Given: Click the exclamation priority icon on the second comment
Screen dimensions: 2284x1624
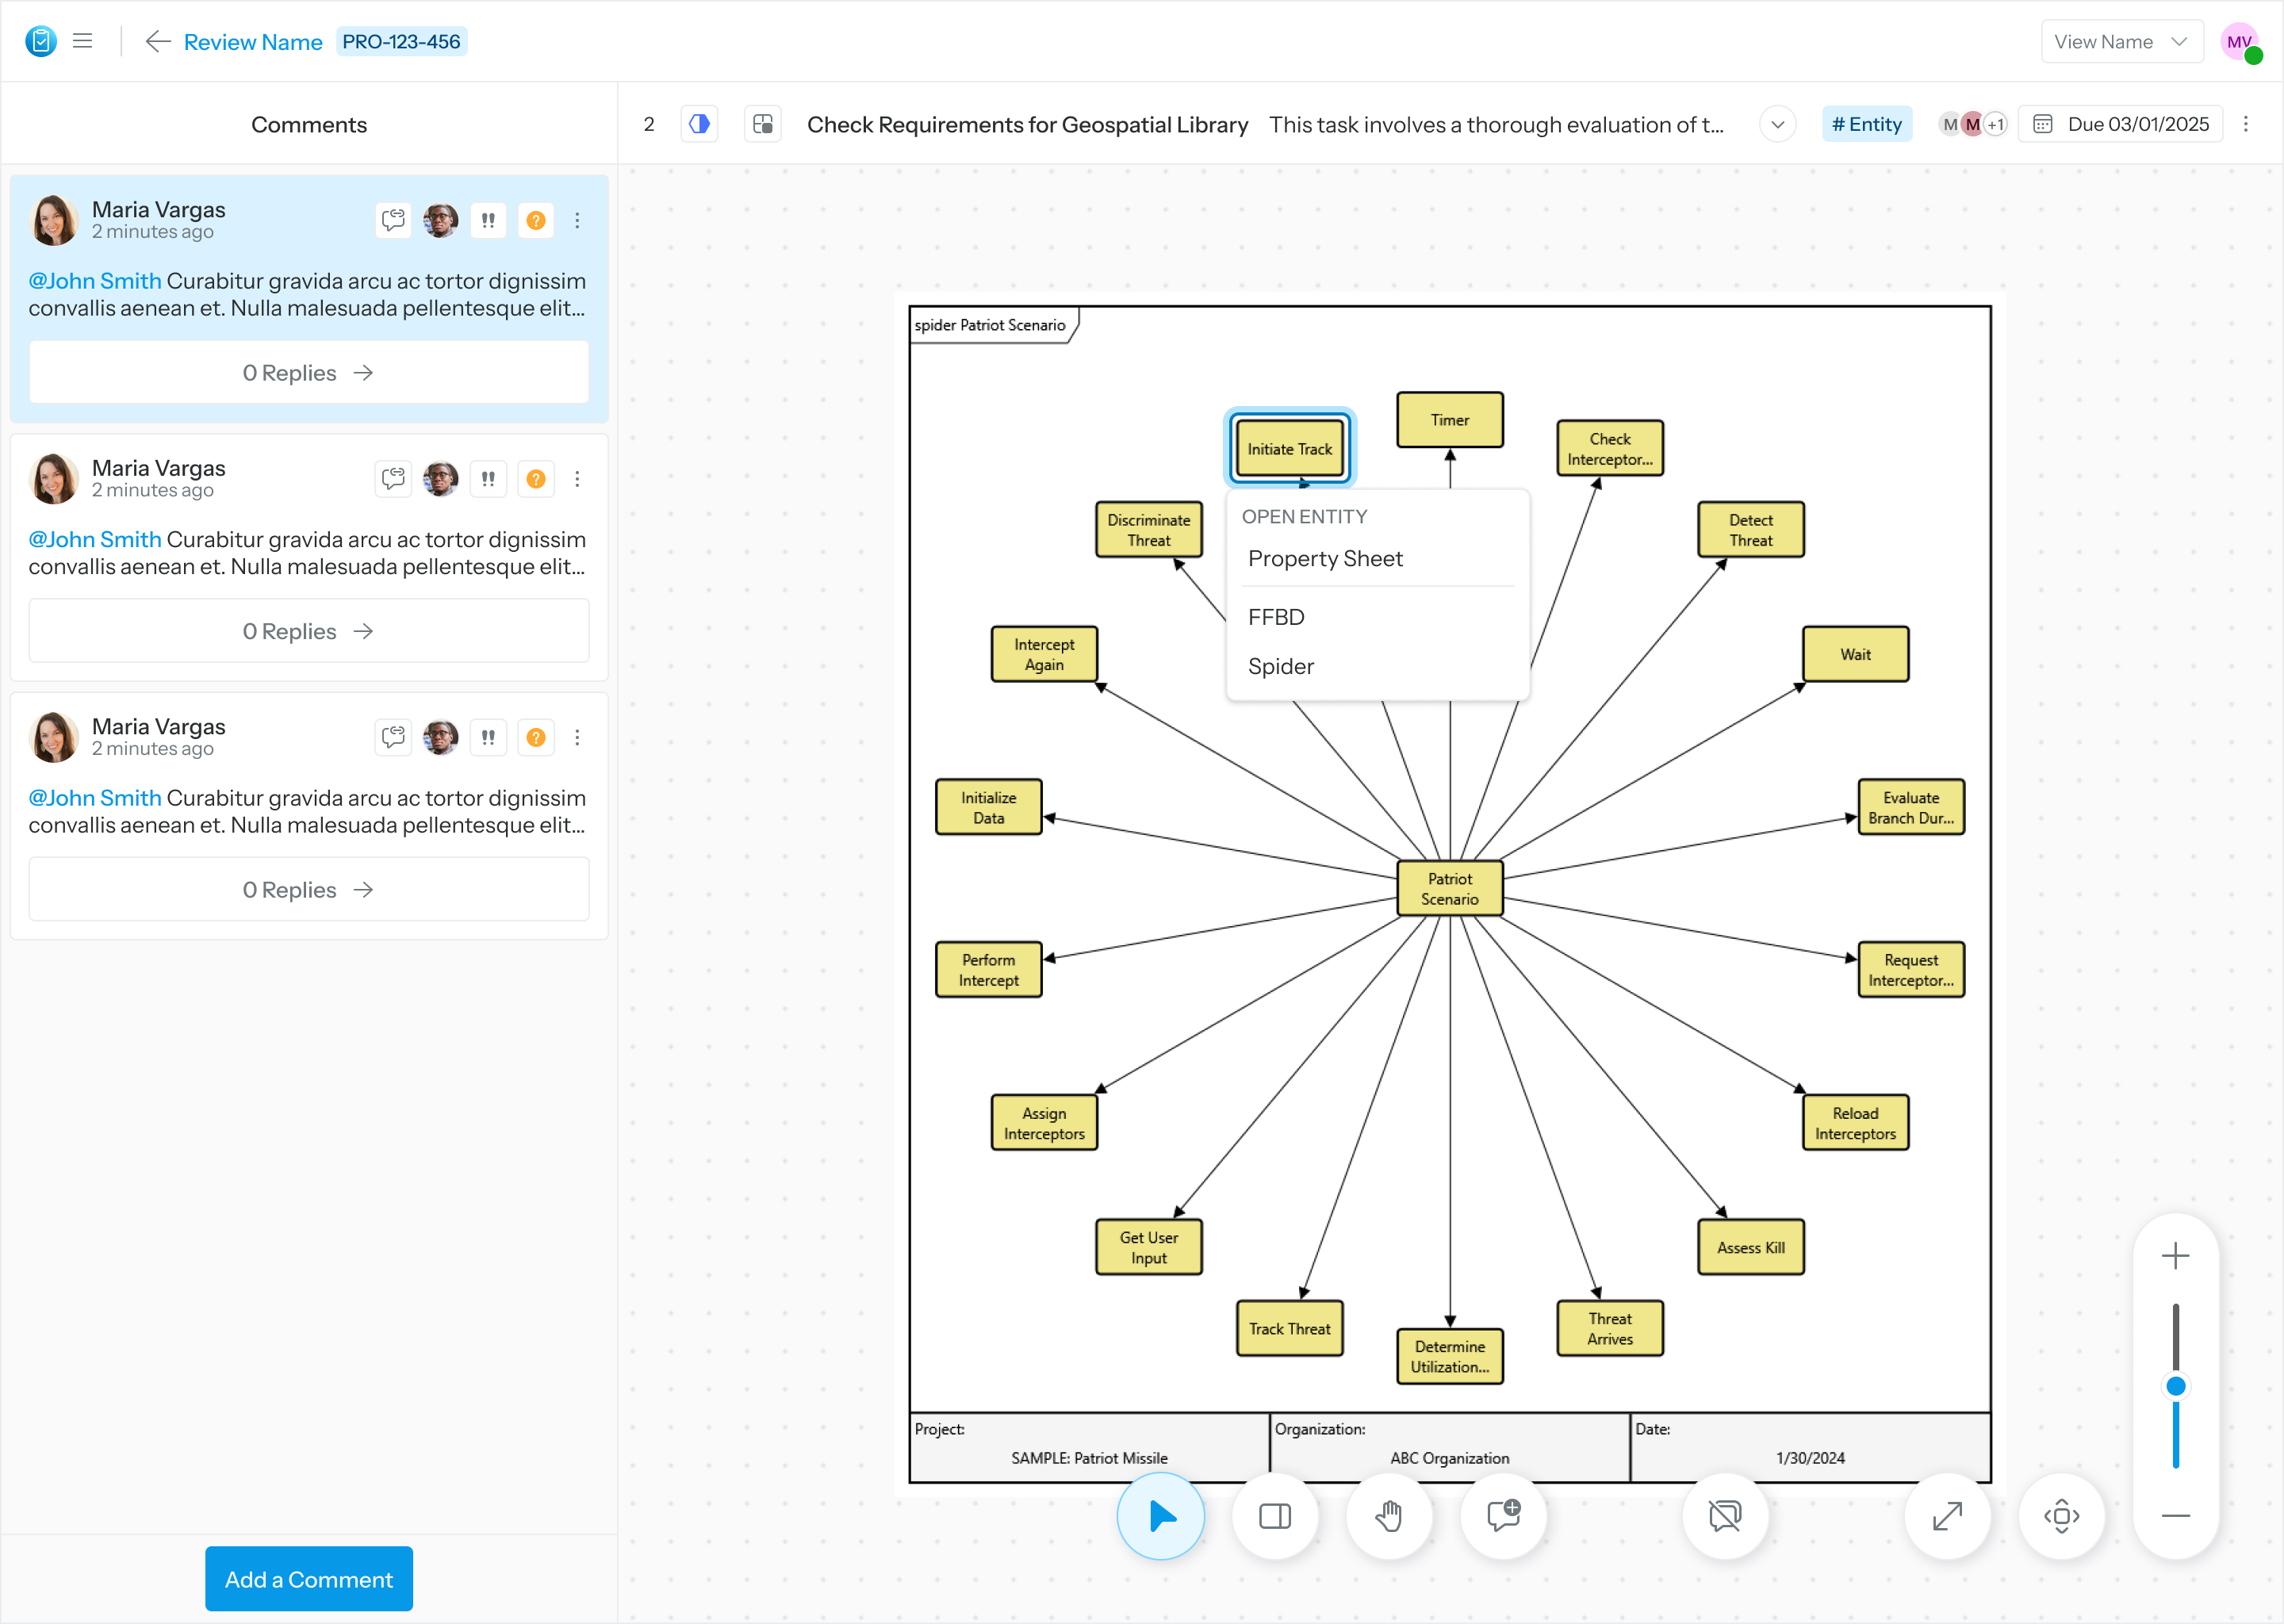Looking at the screenshot, I should pyautogui.click(x=489, y=478).
